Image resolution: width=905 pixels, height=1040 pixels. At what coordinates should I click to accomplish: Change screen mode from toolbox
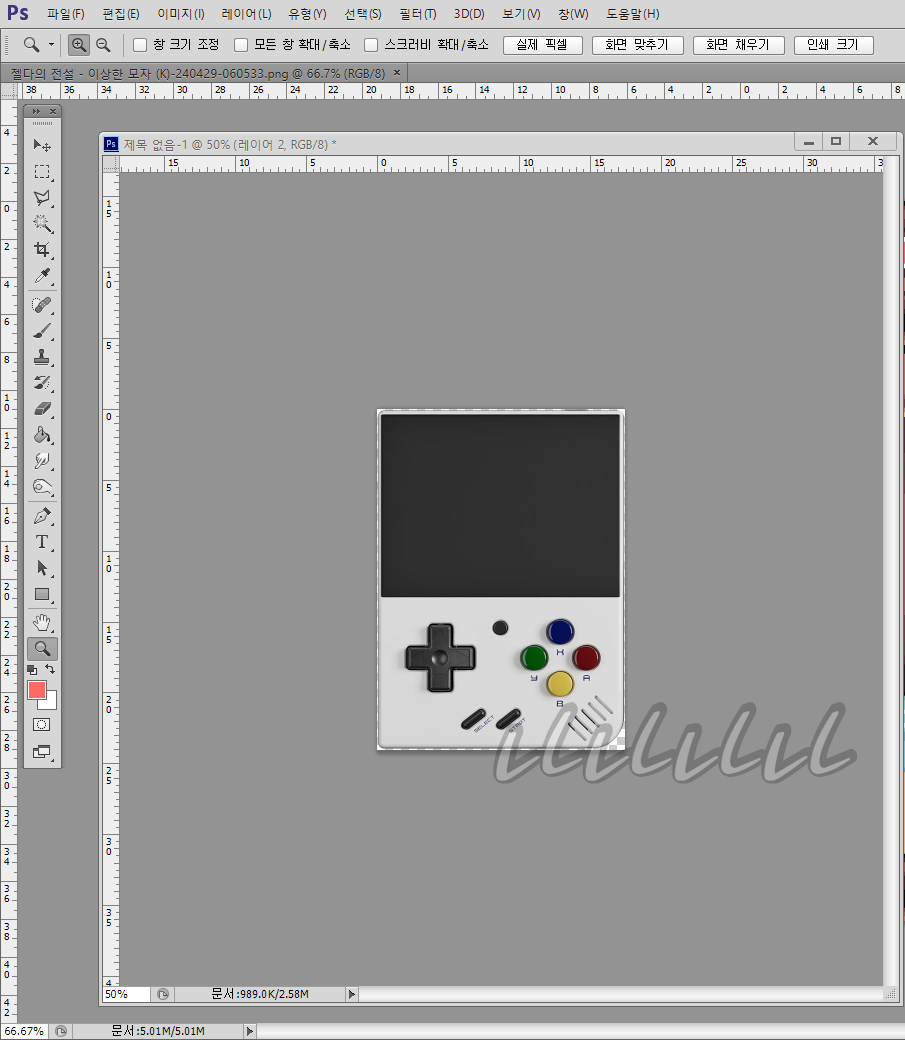42,751
